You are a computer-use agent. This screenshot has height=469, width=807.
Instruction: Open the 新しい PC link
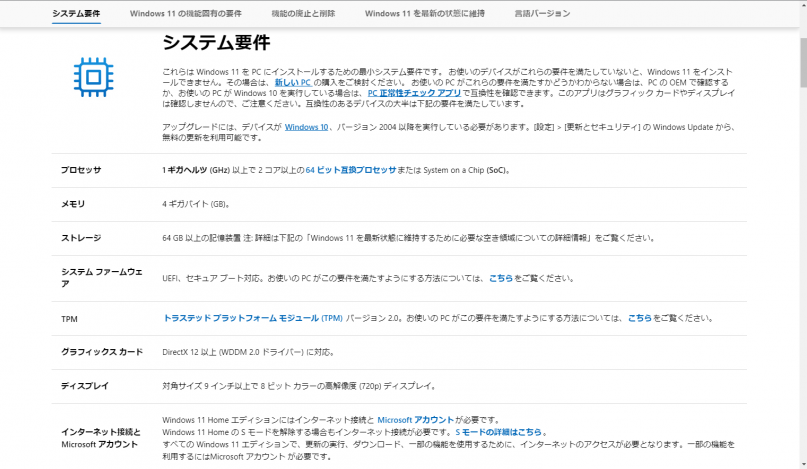[292, 82]
